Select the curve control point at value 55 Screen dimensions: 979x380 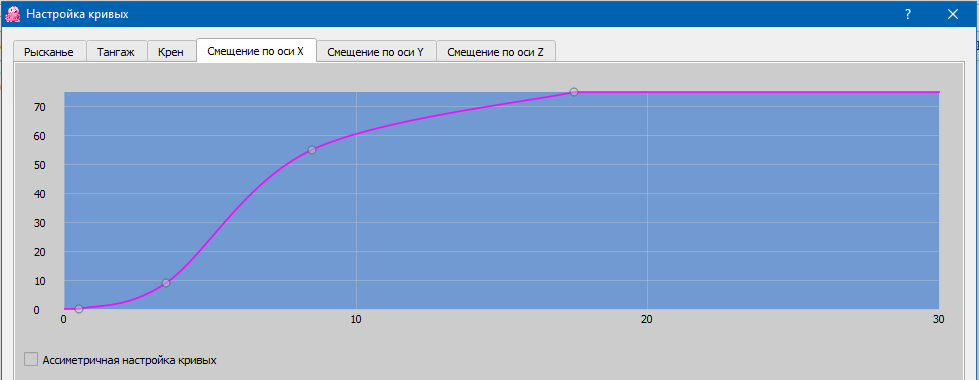point(312,150)
